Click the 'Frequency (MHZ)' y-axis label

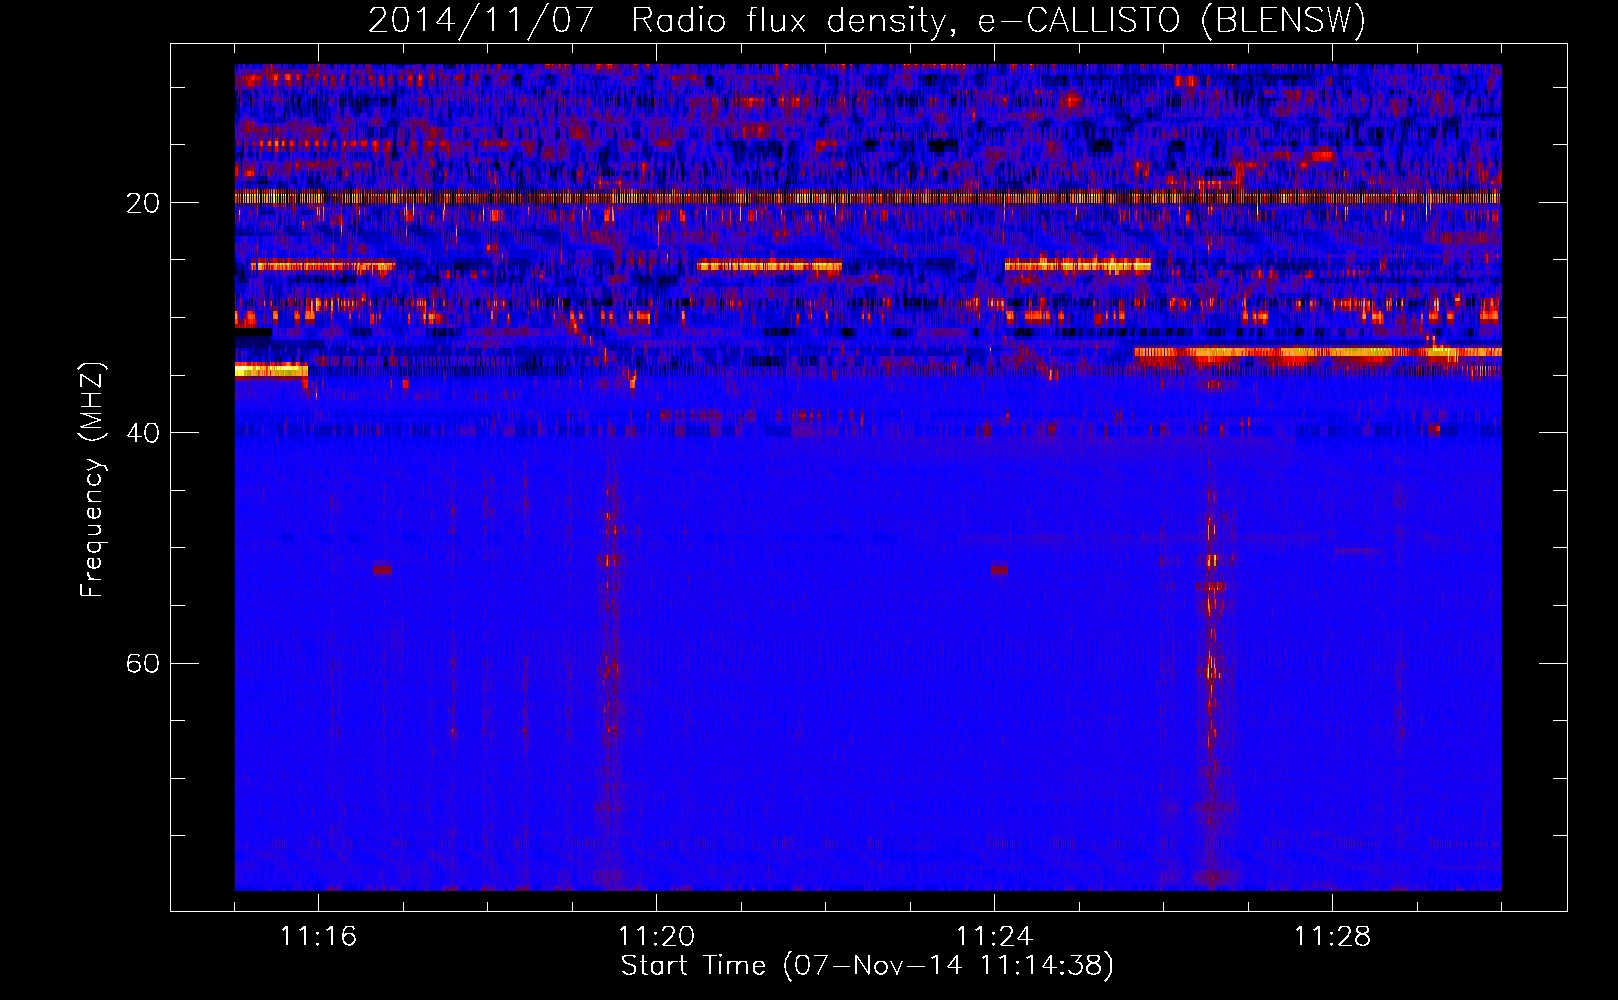point(92,480)
